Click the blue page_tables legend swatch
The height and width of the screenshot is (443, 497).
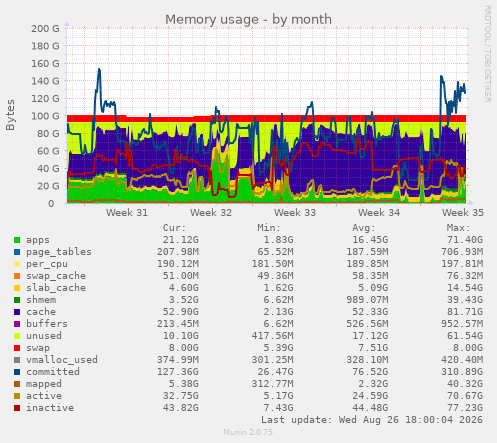coord(17,252)
